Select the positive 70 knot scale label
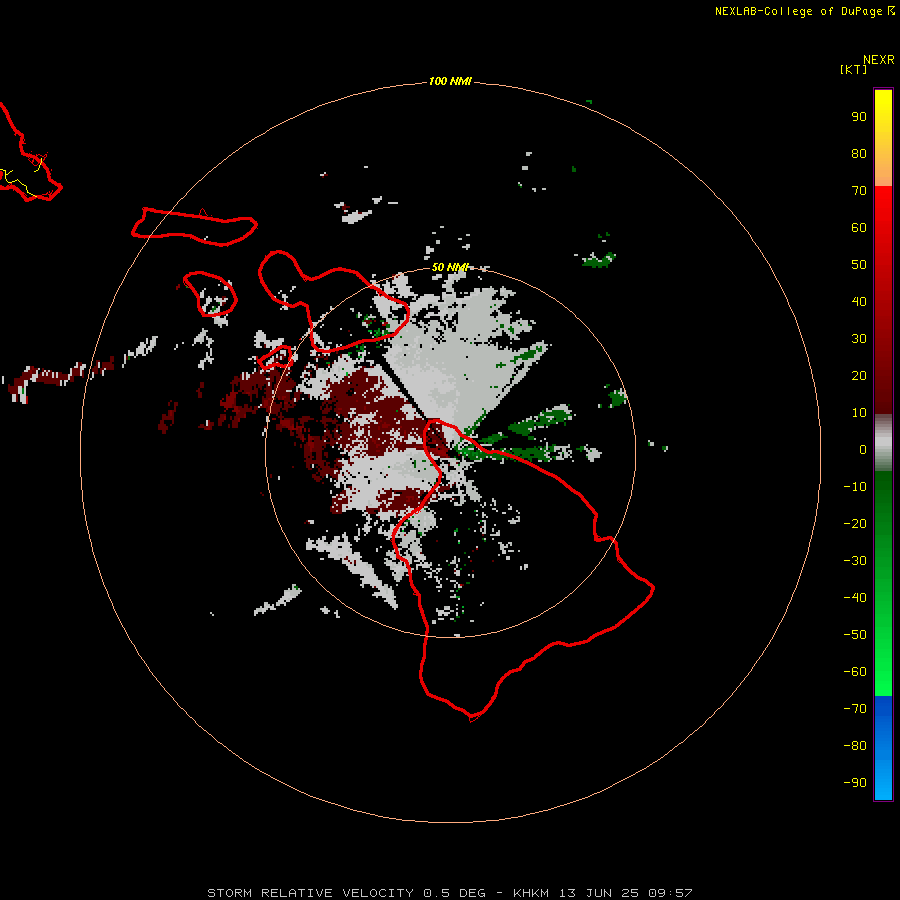 point(859,191)
